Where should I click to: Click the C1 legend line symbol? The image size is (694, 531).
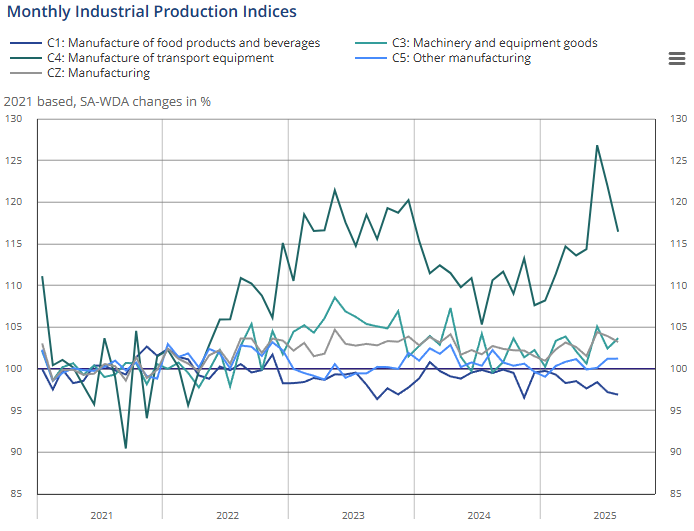[25, 43]
